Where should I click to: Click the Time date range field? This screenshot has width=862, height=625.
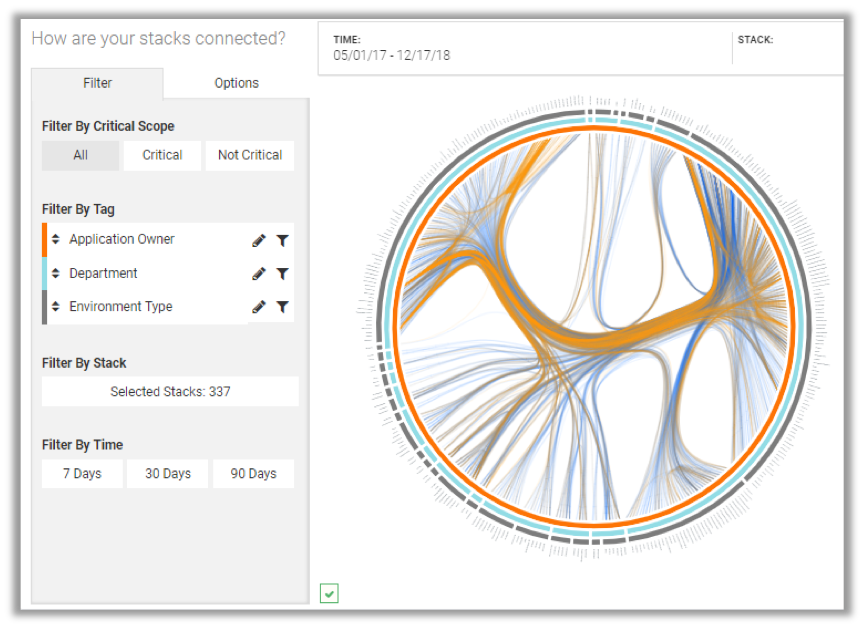point(392,56)
